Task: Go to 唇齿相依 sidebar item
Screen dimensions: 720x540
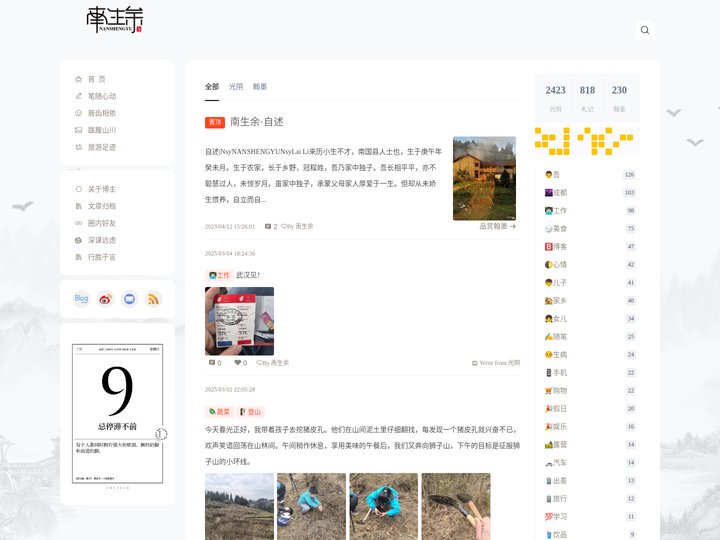Action: 102,113
